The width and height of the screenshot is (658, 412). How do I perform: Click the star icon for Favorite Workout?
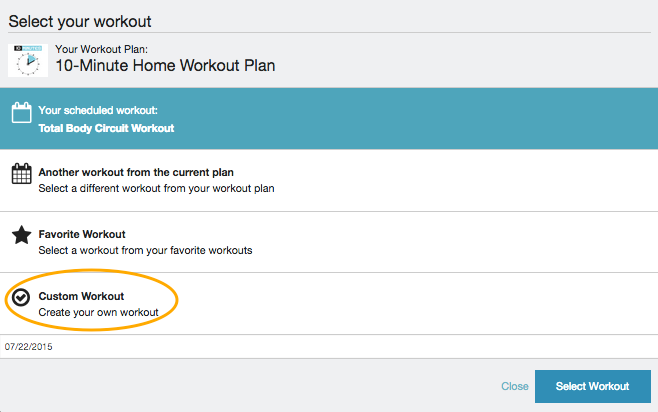(x=21, y=236)
